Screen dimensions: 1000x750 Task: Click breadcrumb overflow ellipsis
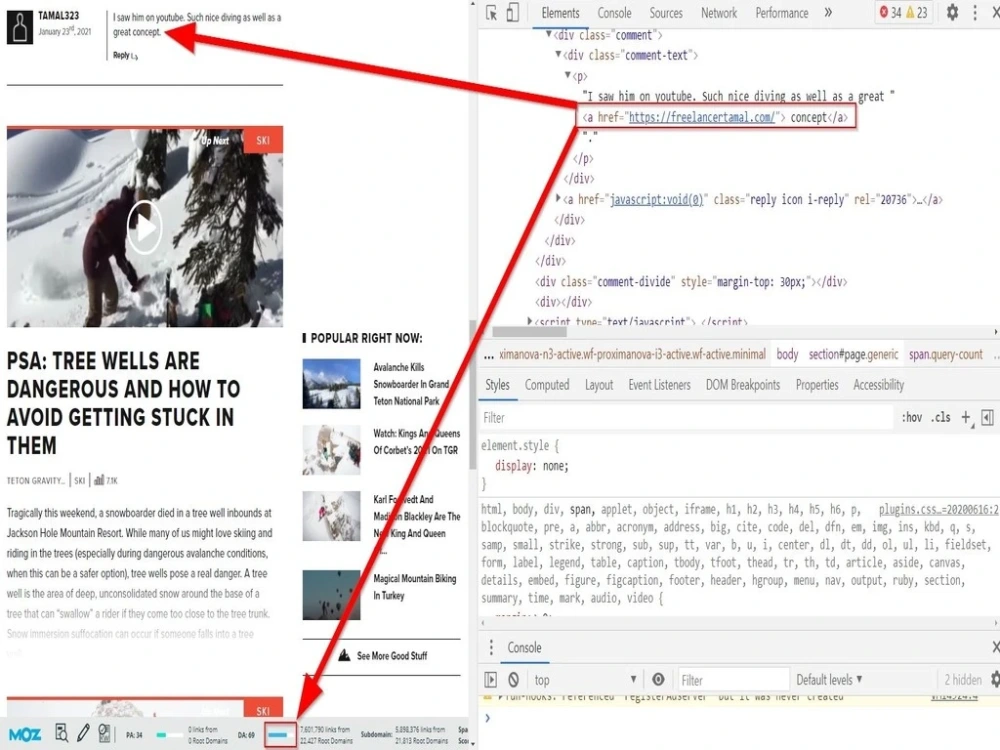(x=489, y=356)
